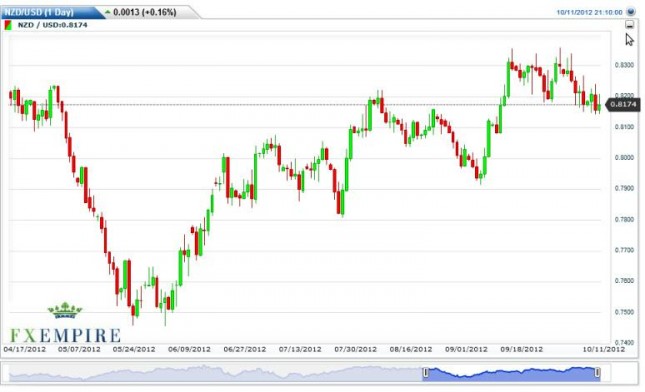This screenshot has height=392, width=645.
Task: Click the 04/17/2012 date axis label
Action: pos(25,349)
